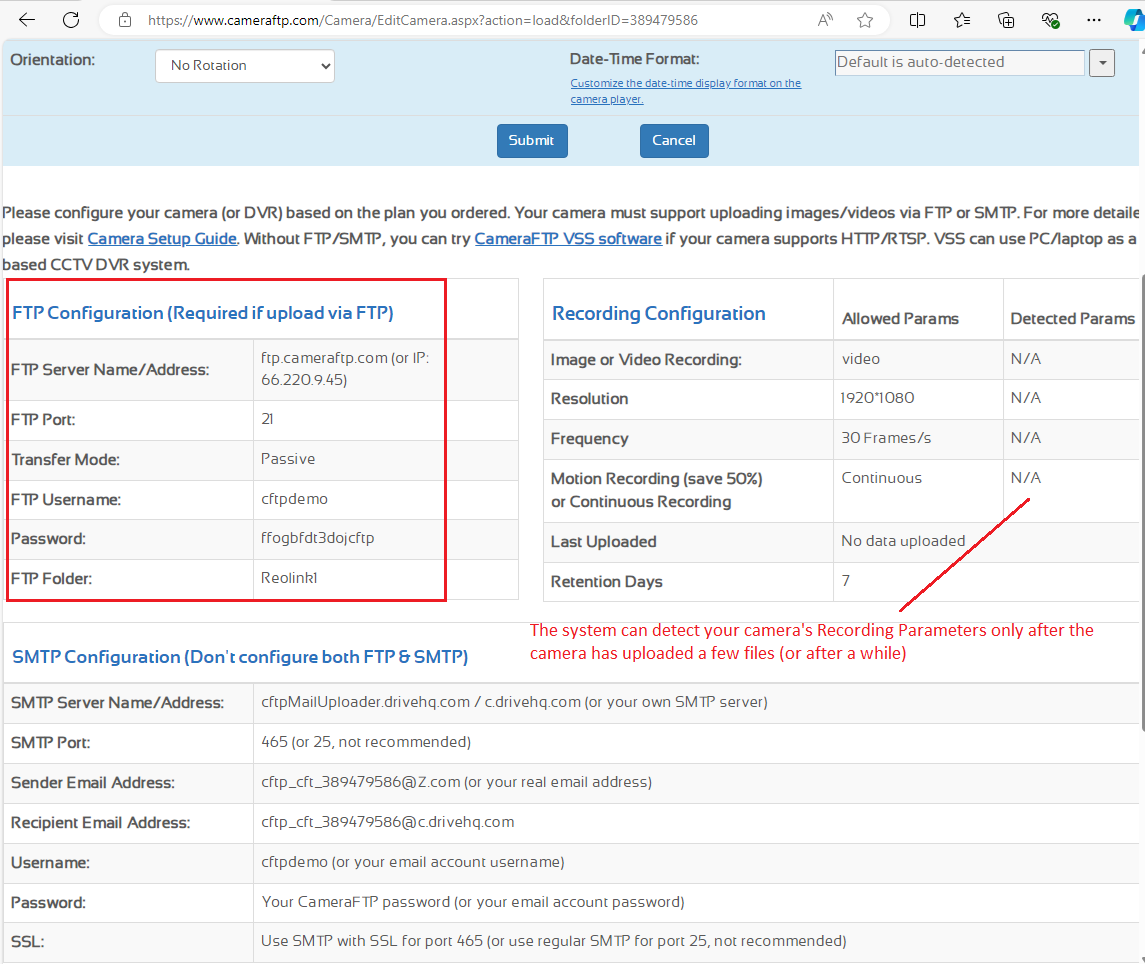Open the Read aloud icon in address bar
The height and width of the screenshot is (964, 1145).
click(825, 20)
